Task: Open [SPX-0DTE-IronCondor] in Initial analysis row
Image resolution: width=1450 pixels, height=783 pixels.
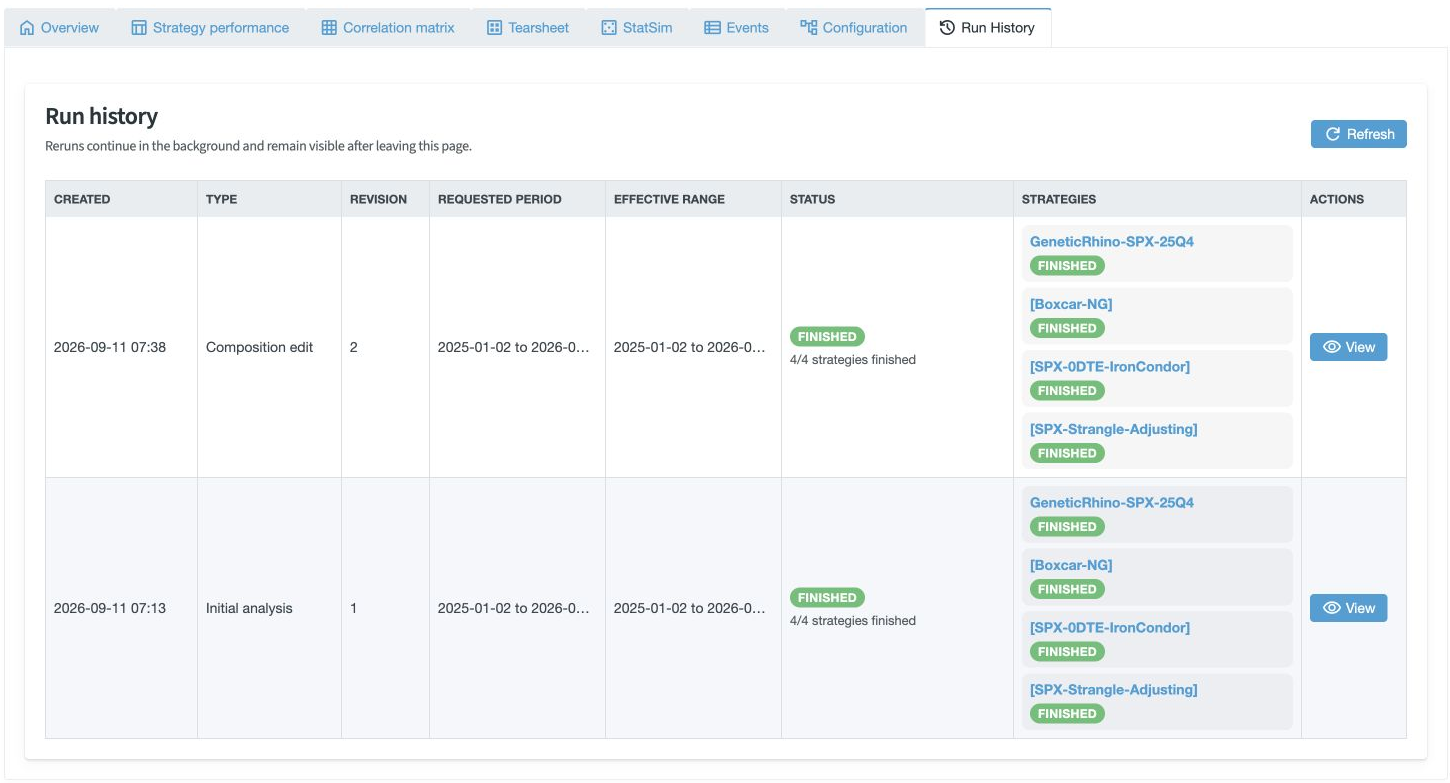Action: [x=1109, y=627]
